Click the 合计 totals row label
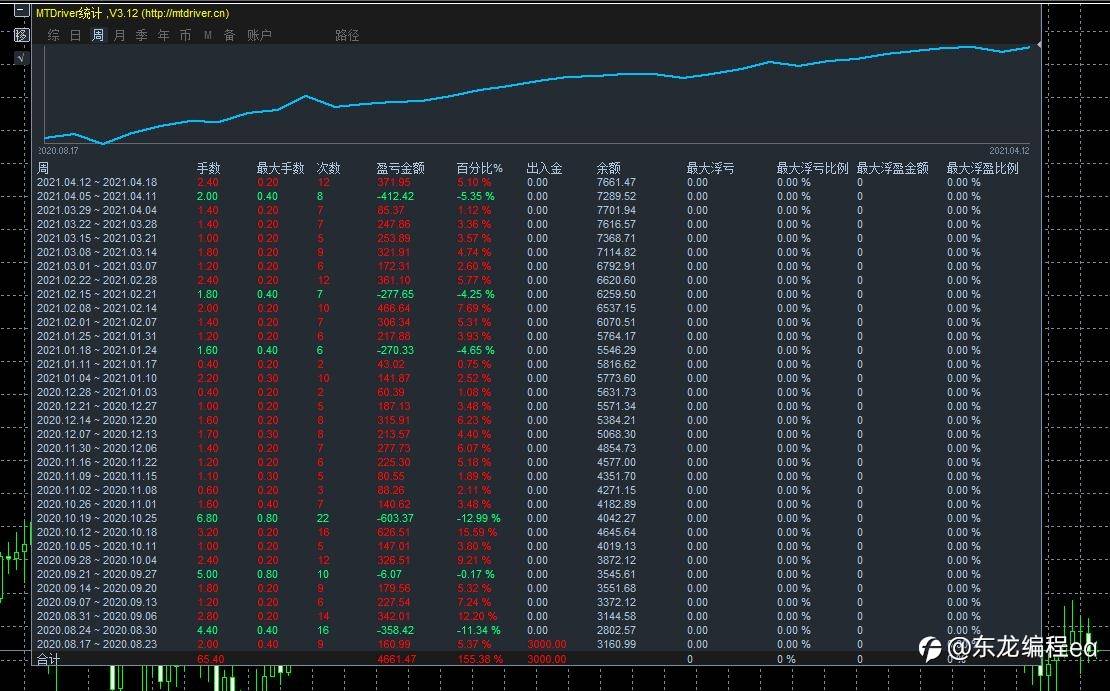The width and height of the screenshot is (1110, 691). pyautogui.click(x=50, y=660)
